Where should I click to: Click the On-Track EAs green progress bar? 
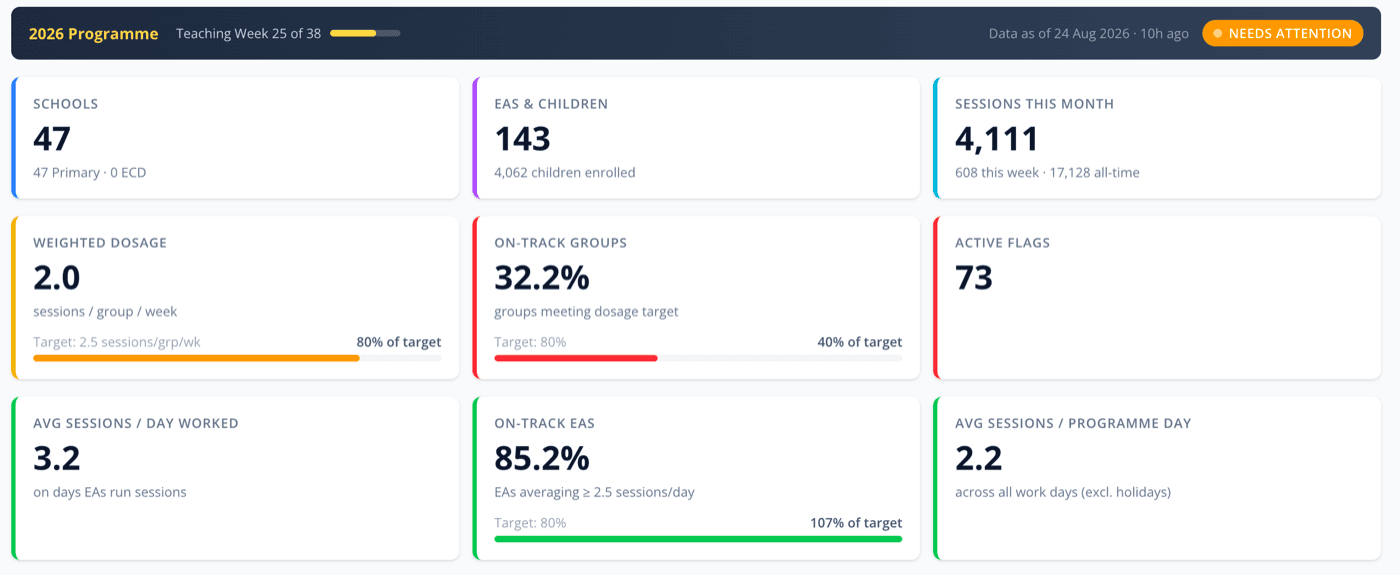pyautogui.click(x=698, y=538)
